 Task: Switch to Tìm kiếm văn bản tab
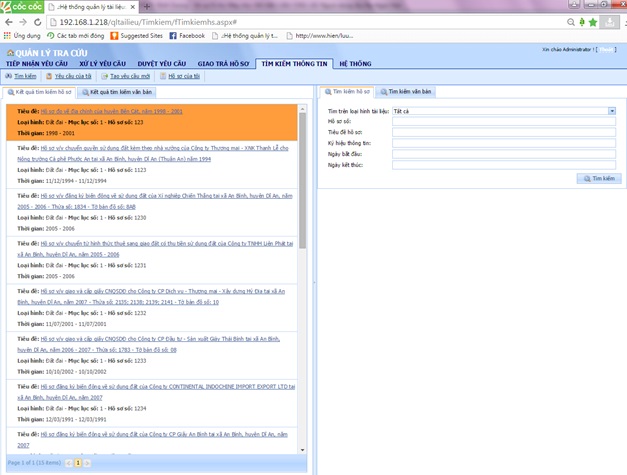click(x=406, y=92)
